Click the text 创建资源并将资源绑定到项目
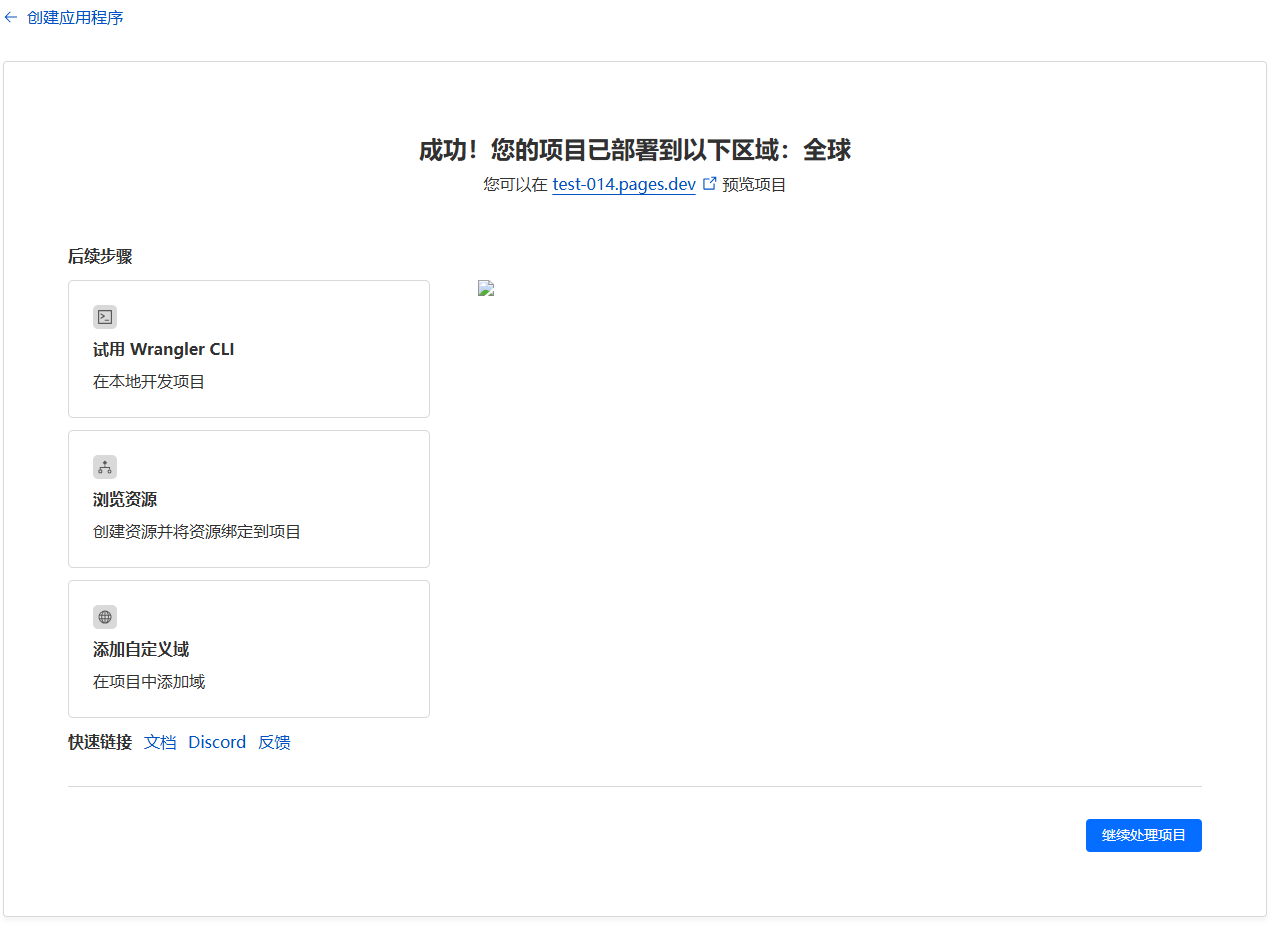The width and height of the screenshot is (1275, 927). [x=197, y=532]
